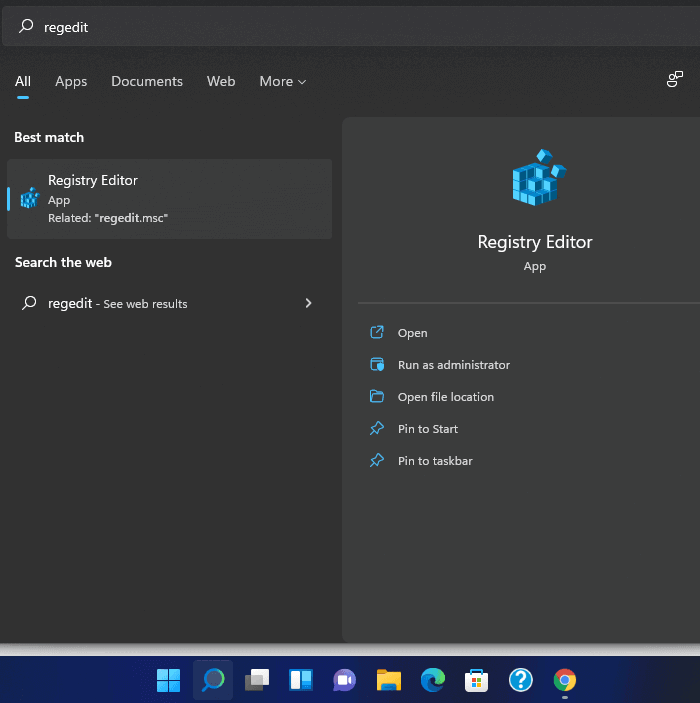Image resolution: width=700 pixels, height=703 pixels.
Task: Click the Related "regedit.msc" text
Action: pos(108,218)
